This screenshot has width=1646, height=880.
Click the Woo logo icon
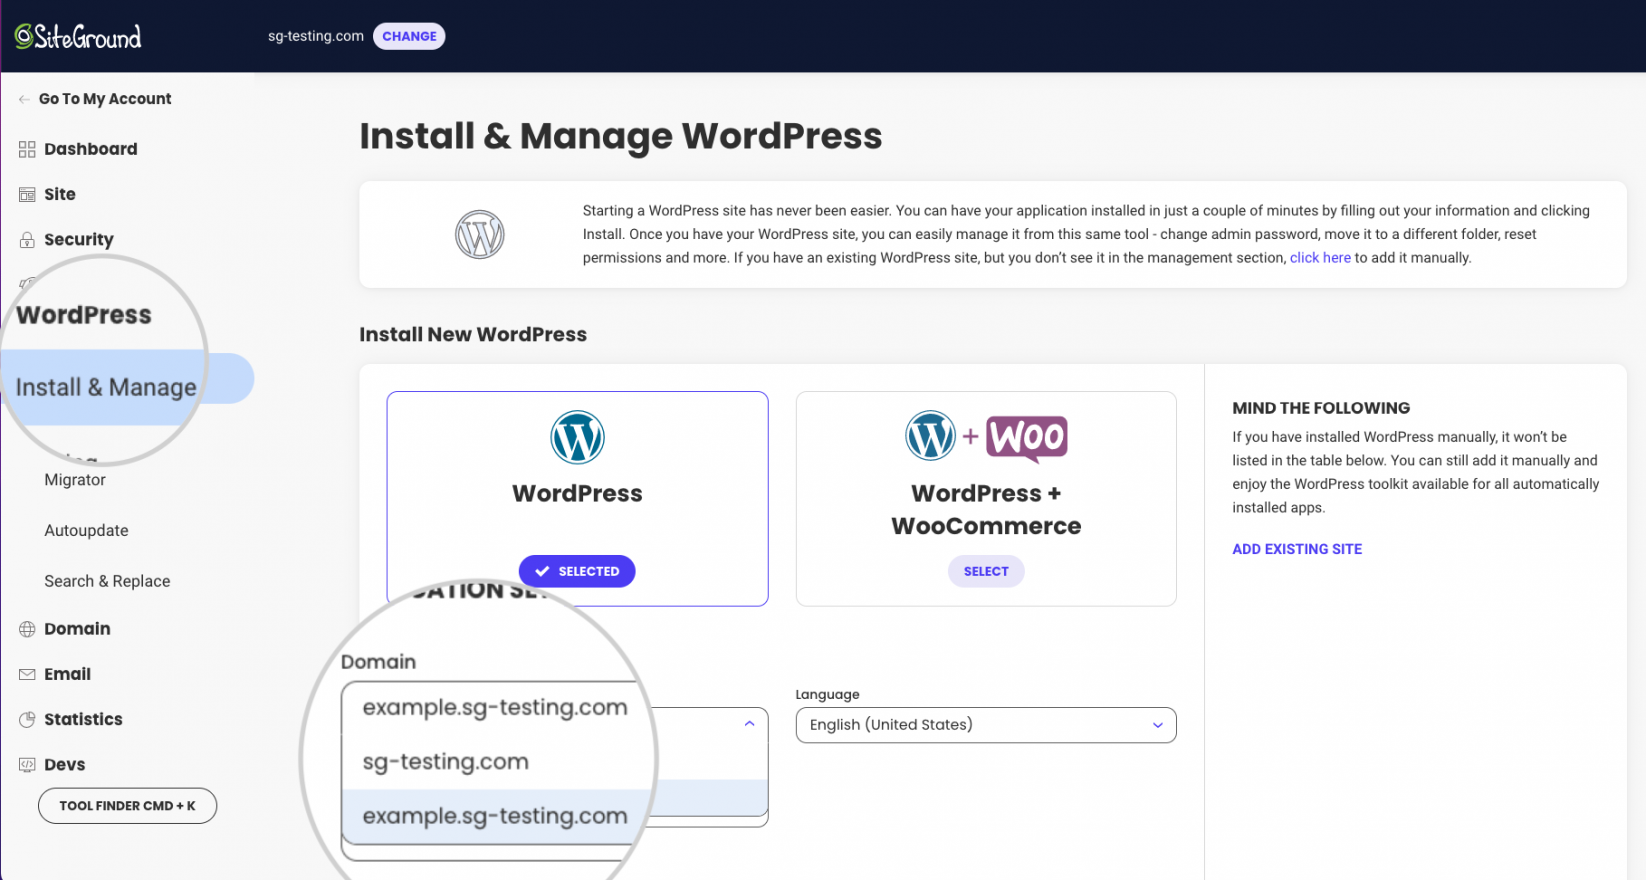coord(1027,438)
